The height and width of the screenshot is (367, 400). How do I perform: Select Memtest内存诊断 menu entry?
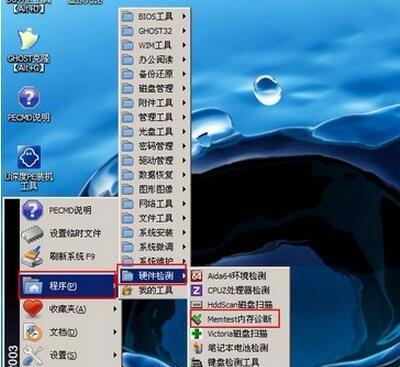click(x=235, y=319)
